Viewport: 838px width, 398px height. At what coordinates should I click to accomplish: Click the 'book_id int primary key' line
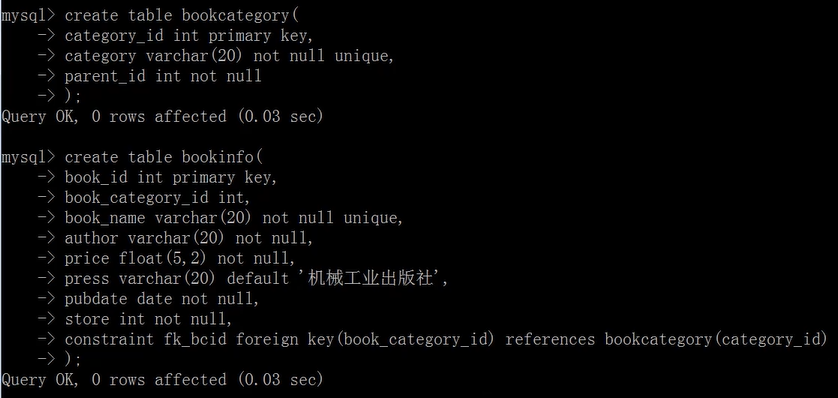[171, 177]
